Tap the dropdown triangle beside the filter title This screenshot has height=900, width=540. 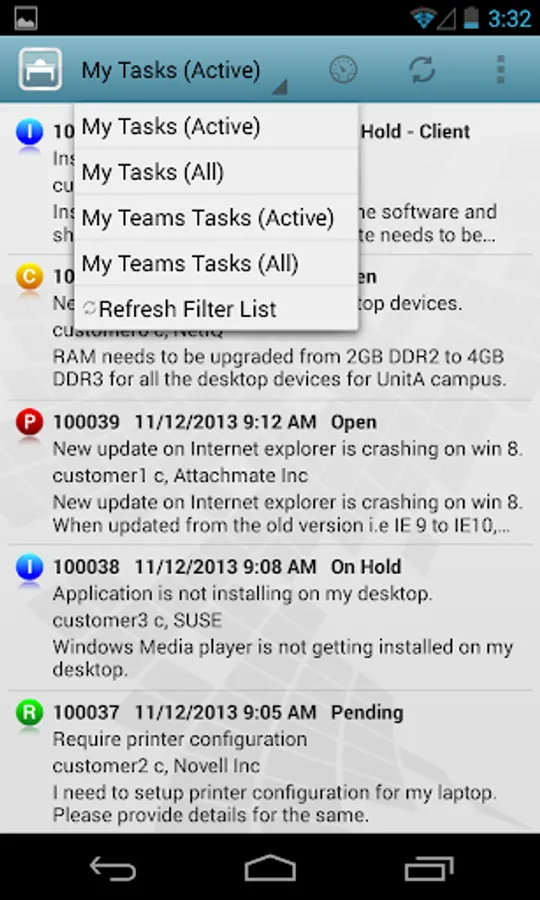(279, 87)
